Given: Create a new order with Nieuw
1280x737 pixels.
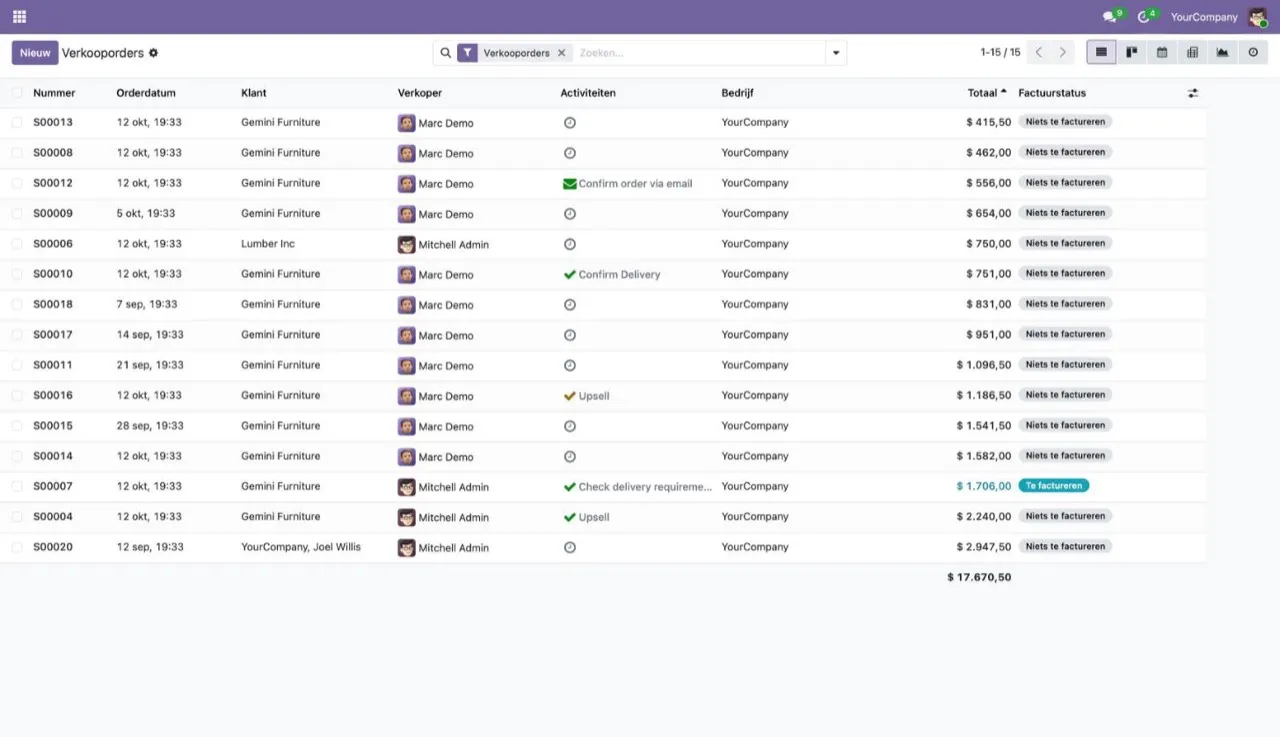Looking at the screenshot, I should (x=35, y=53).
